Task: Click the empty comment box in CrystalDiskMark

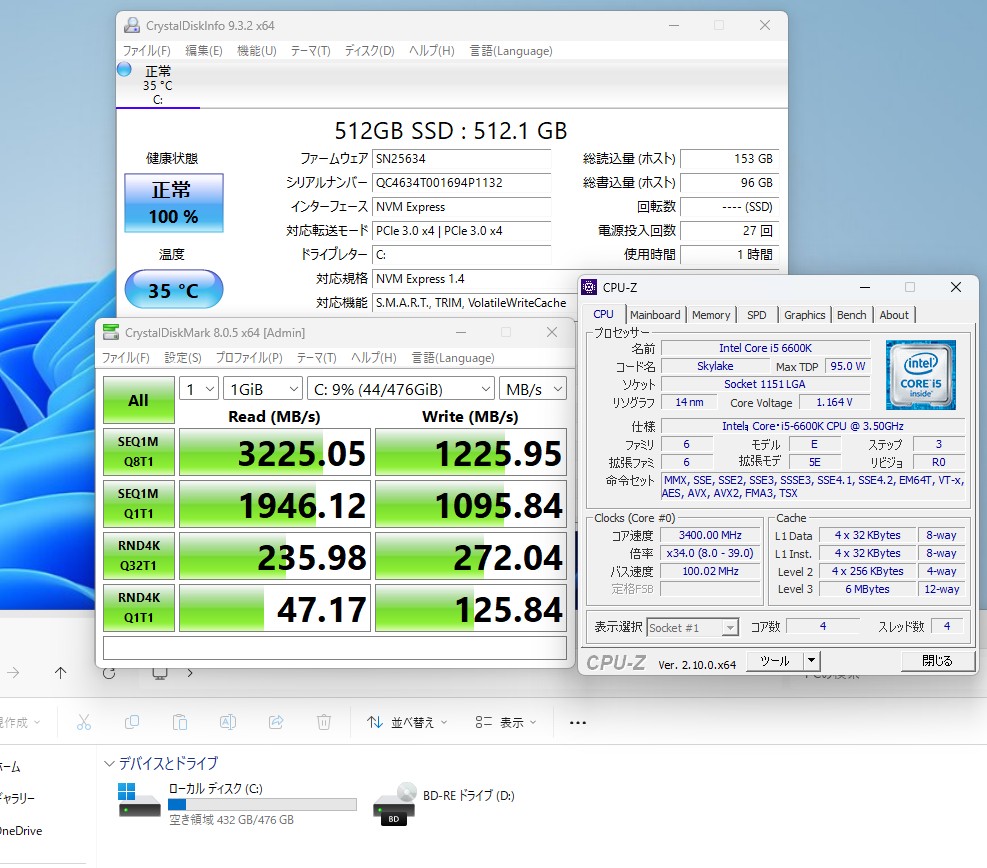Action: tap(335, 648)
